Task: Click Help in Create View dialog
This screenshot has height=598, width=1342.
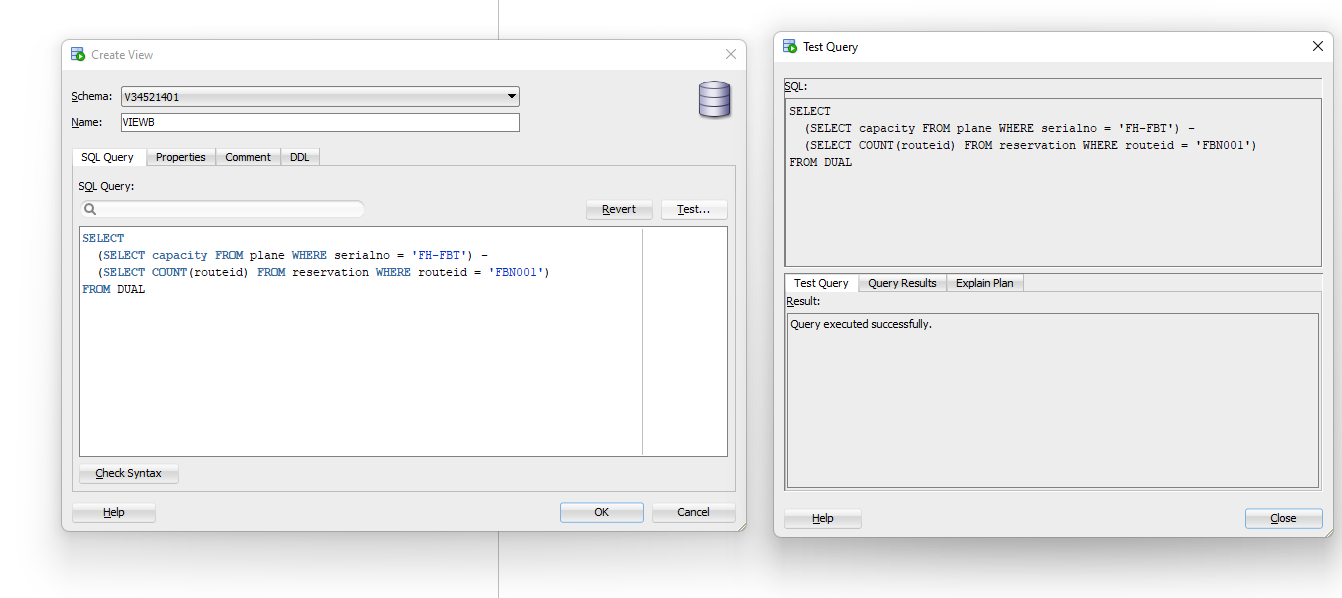Action: point(114,512)
